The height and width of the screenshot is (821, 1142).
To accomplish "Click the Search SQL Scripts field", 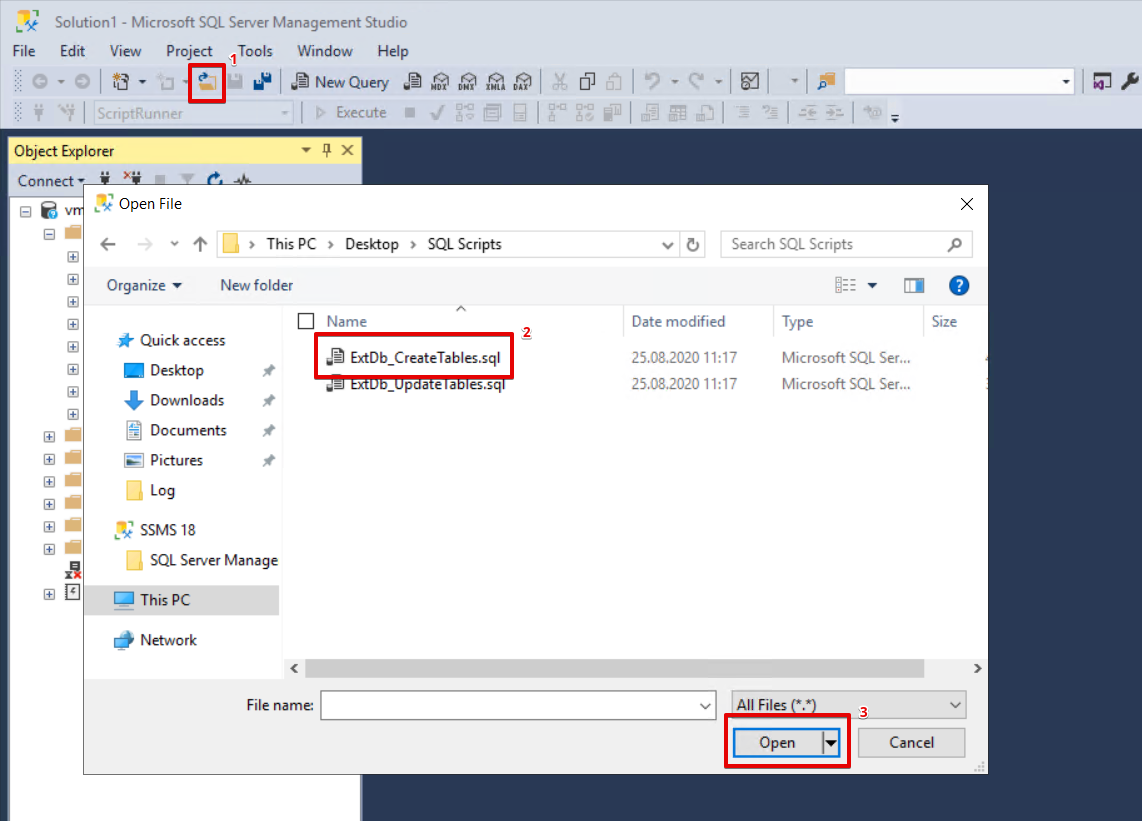I will pyautogui.click(x=846, y=245).
